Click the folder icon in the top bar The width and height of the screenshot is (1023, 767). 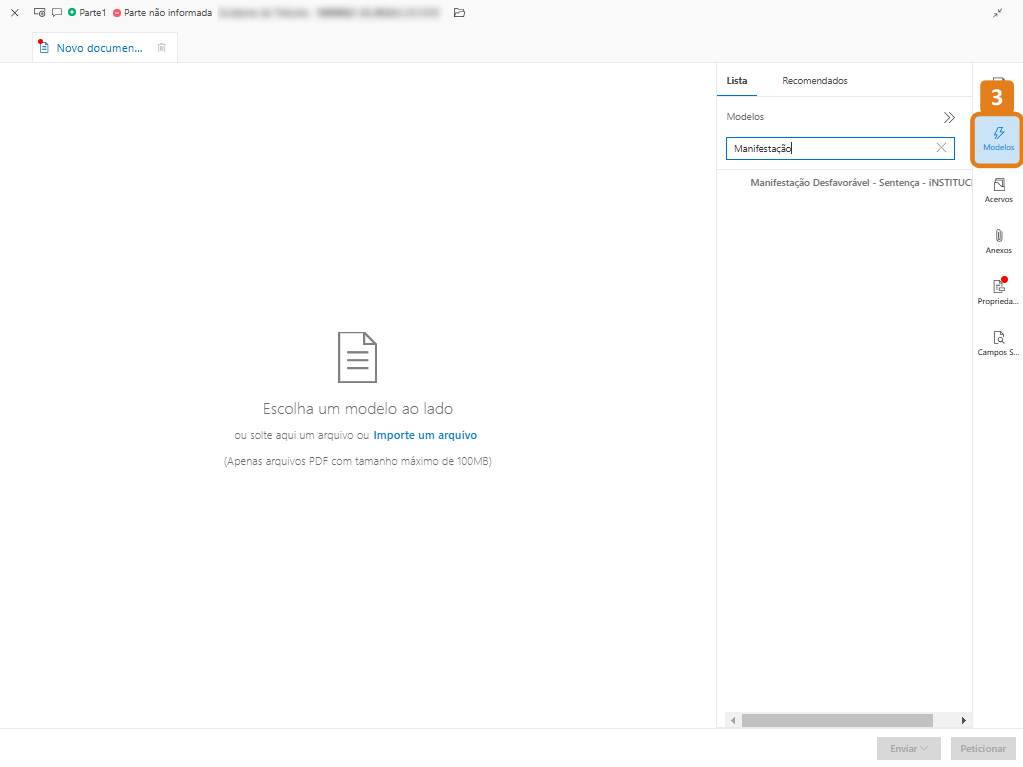pyautogui.click(x=459, y=13)
